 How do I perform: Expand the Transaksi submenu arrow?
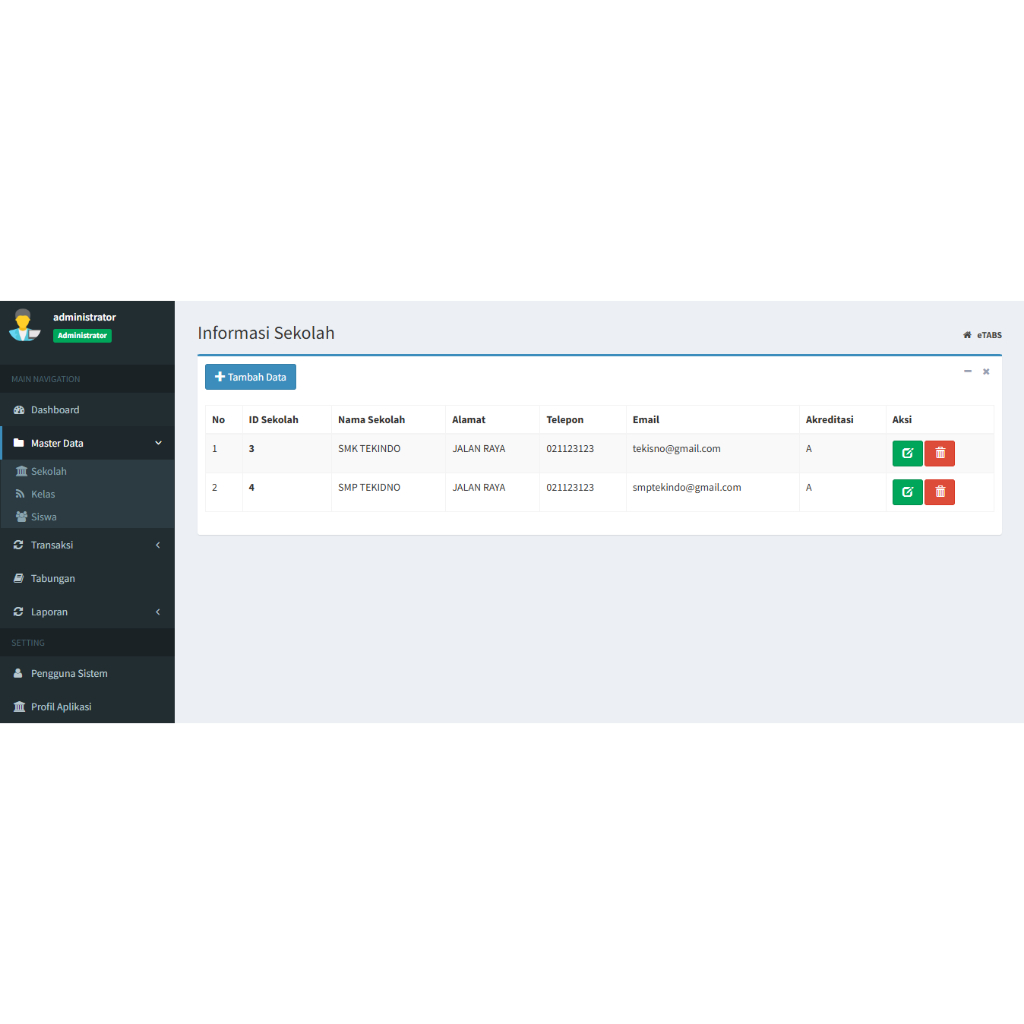[x=158, y=545]
